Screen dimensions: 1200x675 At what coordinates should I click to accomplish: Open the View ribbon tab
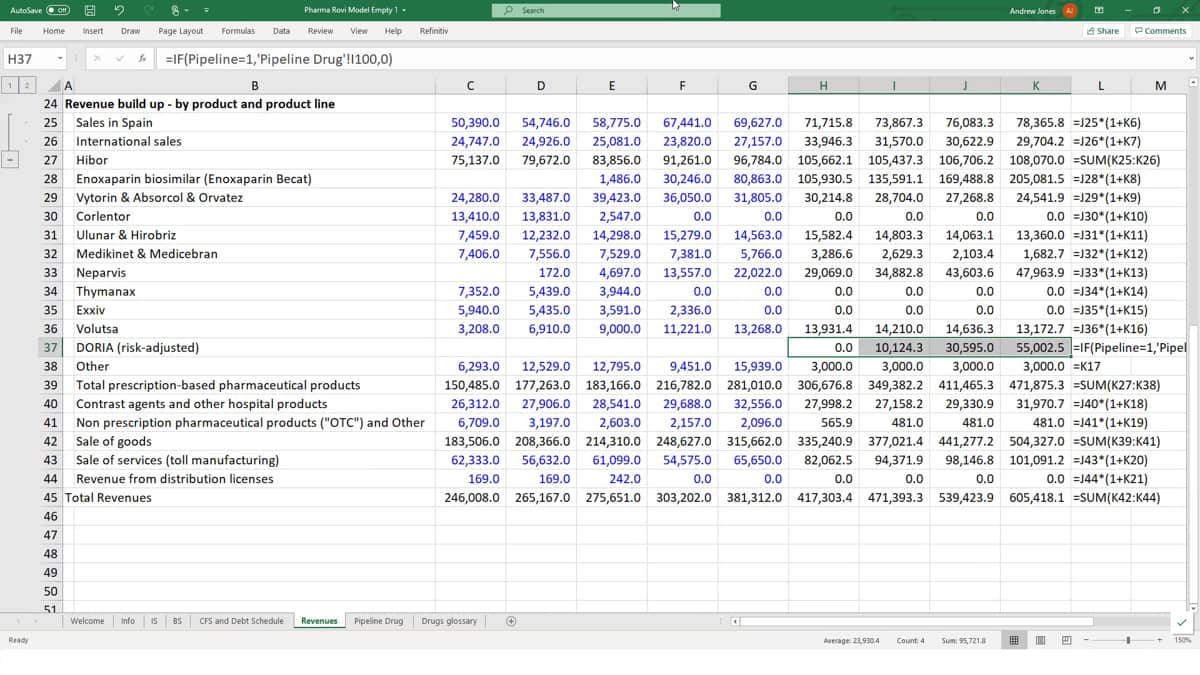[359, 31]
